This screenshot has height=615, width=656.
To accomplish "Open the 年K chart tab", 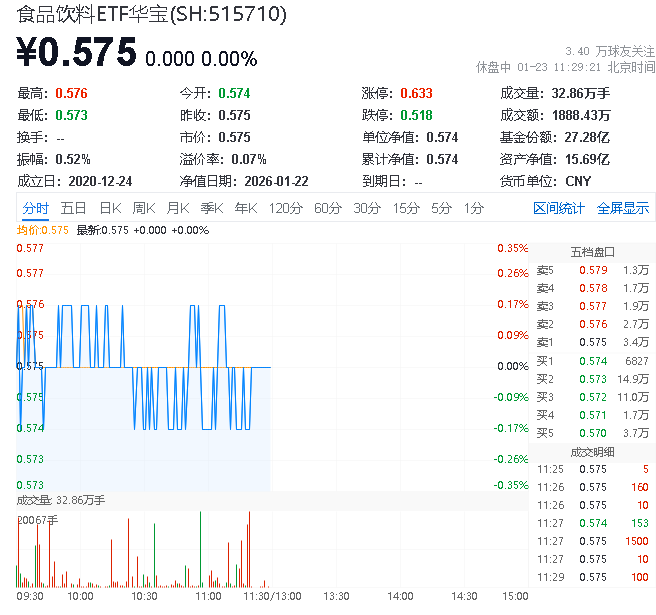I will 245,208.
